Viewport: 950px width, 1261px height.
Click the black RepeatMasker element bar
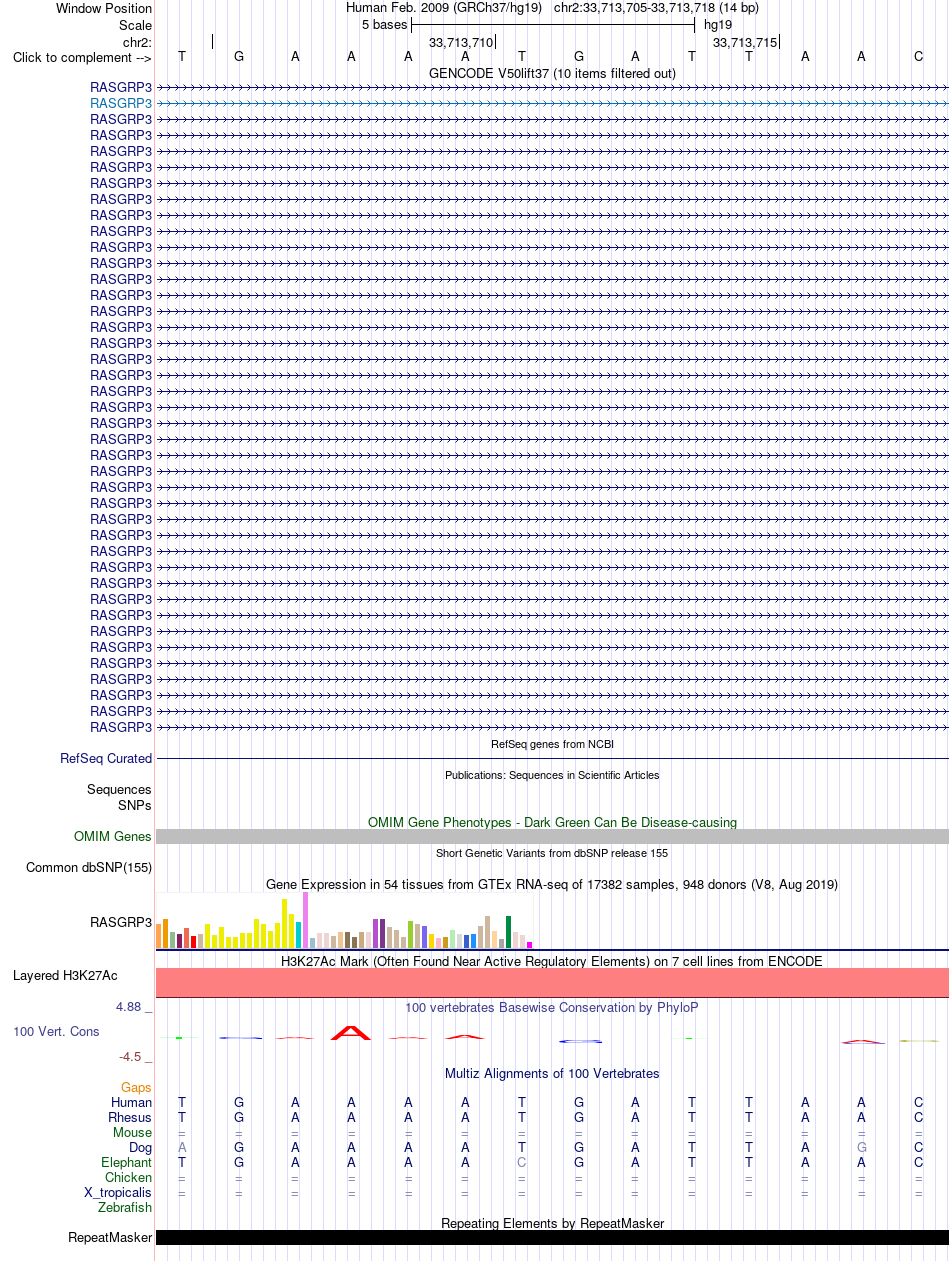552,1237
